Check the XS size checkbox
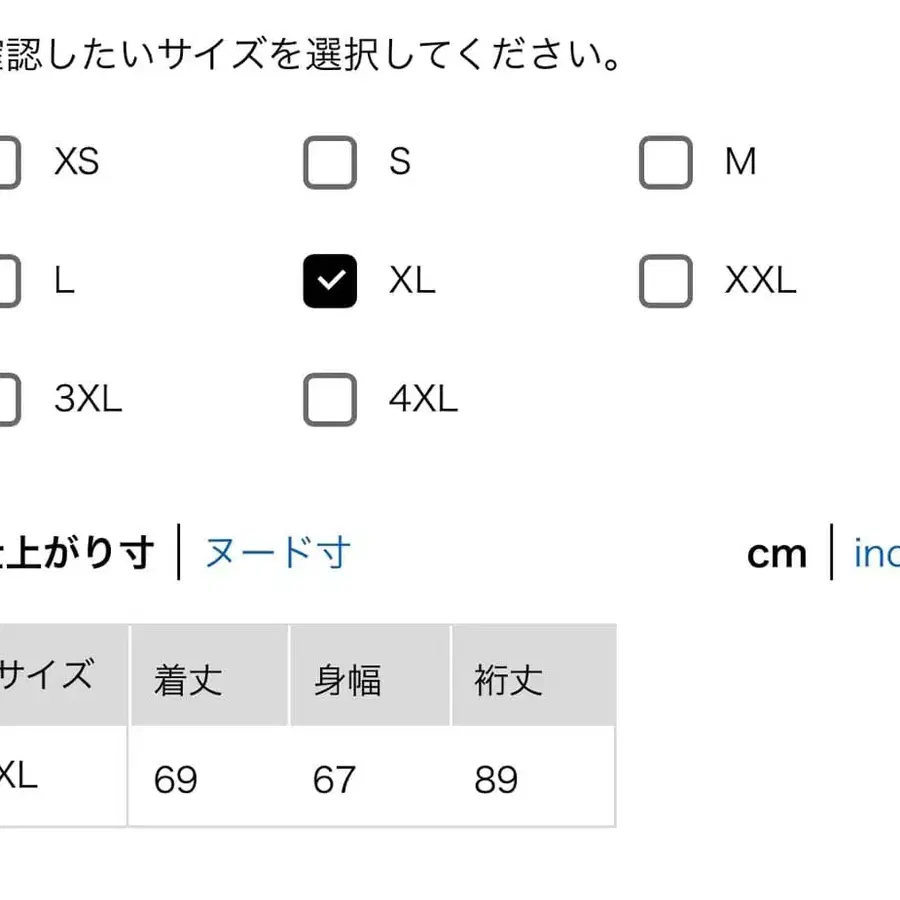This screenshot has height=900, width=900. pyautogui.click(x=6, y=163)
